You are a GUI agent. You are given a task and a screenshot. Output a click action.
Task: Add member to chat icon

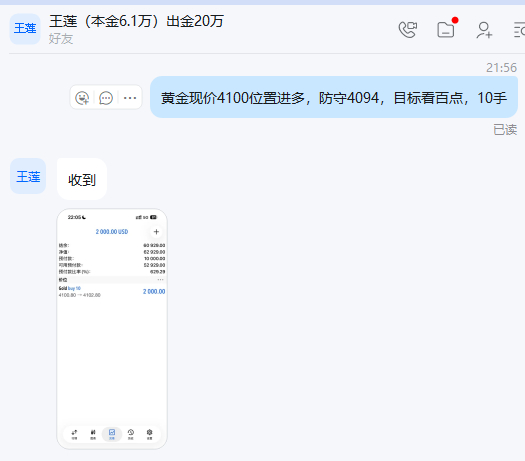(x=484, y=30)
